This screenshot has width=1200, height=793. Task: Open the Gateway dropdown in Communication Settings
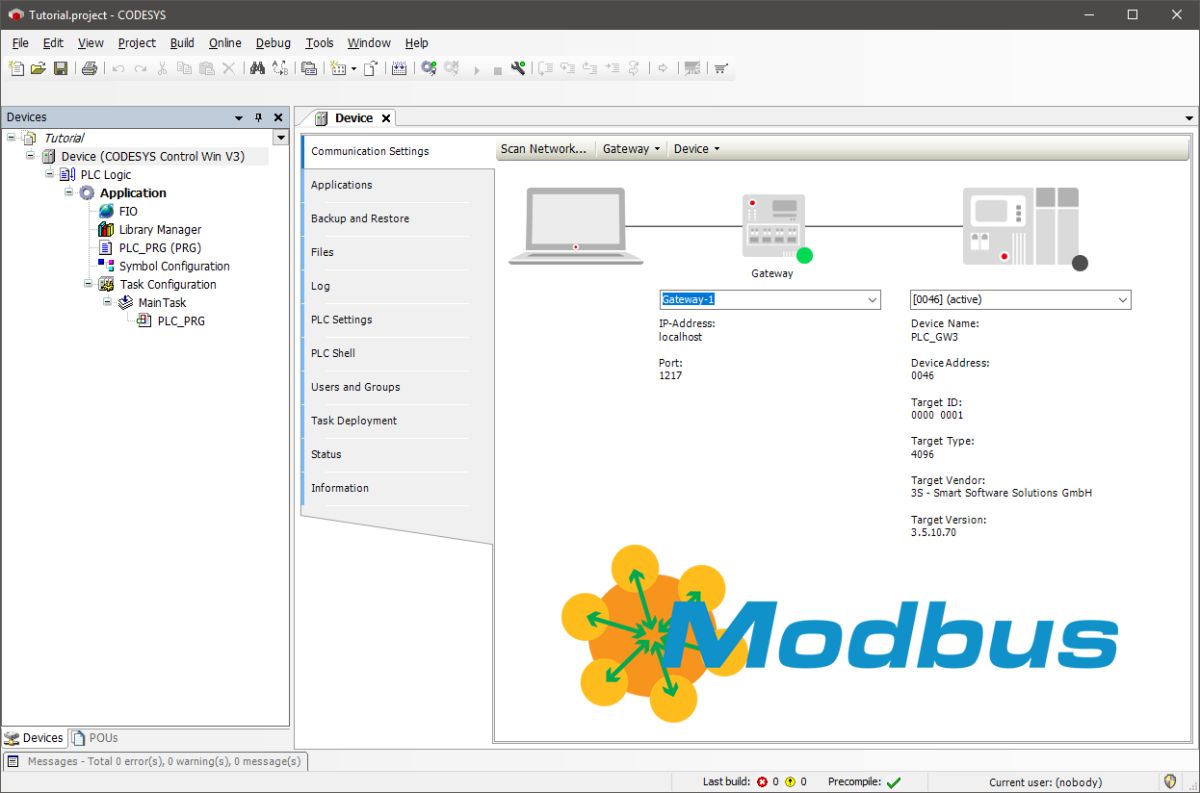point(631,149)
